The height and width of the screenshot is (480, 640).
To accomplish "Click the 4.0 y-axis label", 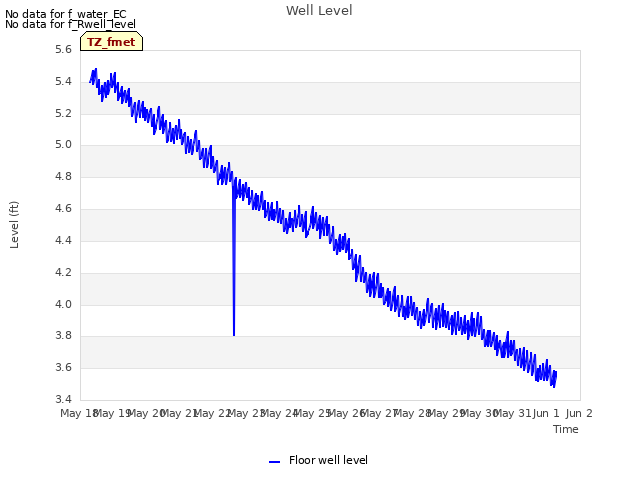I will [x=63, y=304].
